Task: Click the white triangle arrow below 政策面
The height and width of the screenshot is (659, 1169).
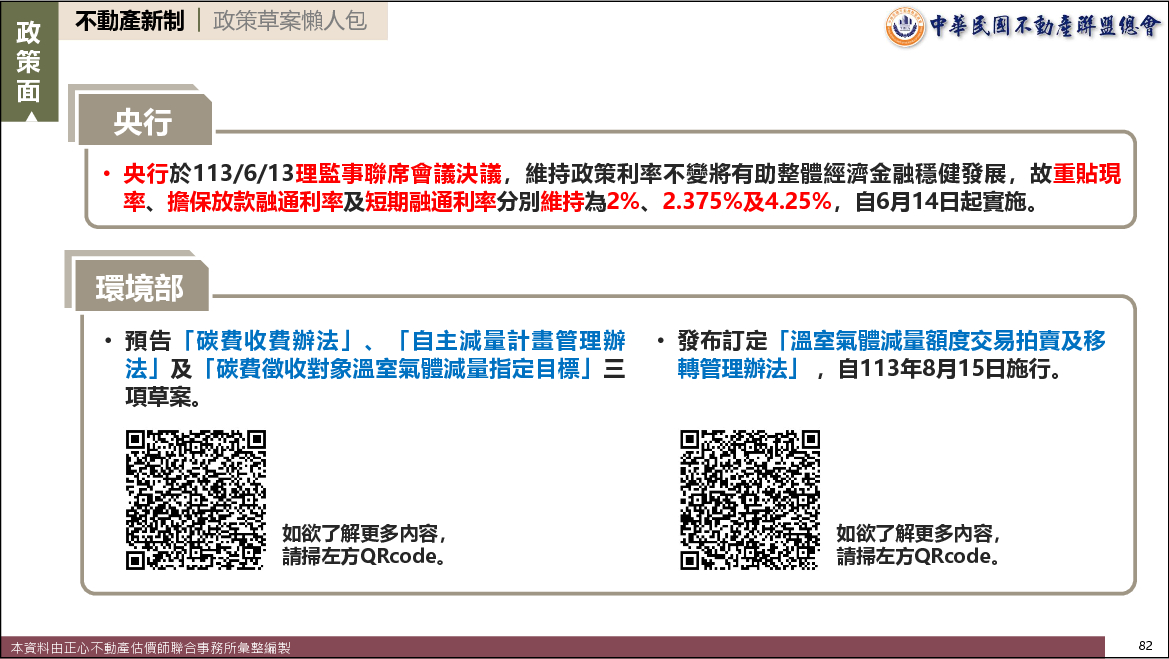Action: pyautogui.click(x=29, y=117)
